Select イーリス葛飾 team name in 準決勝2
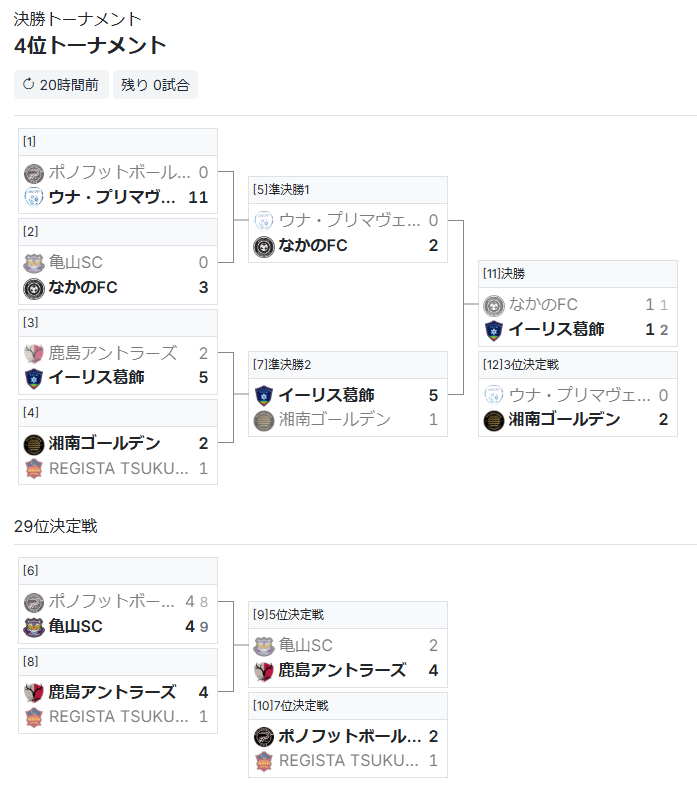Image resolution: width=697 pixels, height=807 pixels. (x=326, y=395)
